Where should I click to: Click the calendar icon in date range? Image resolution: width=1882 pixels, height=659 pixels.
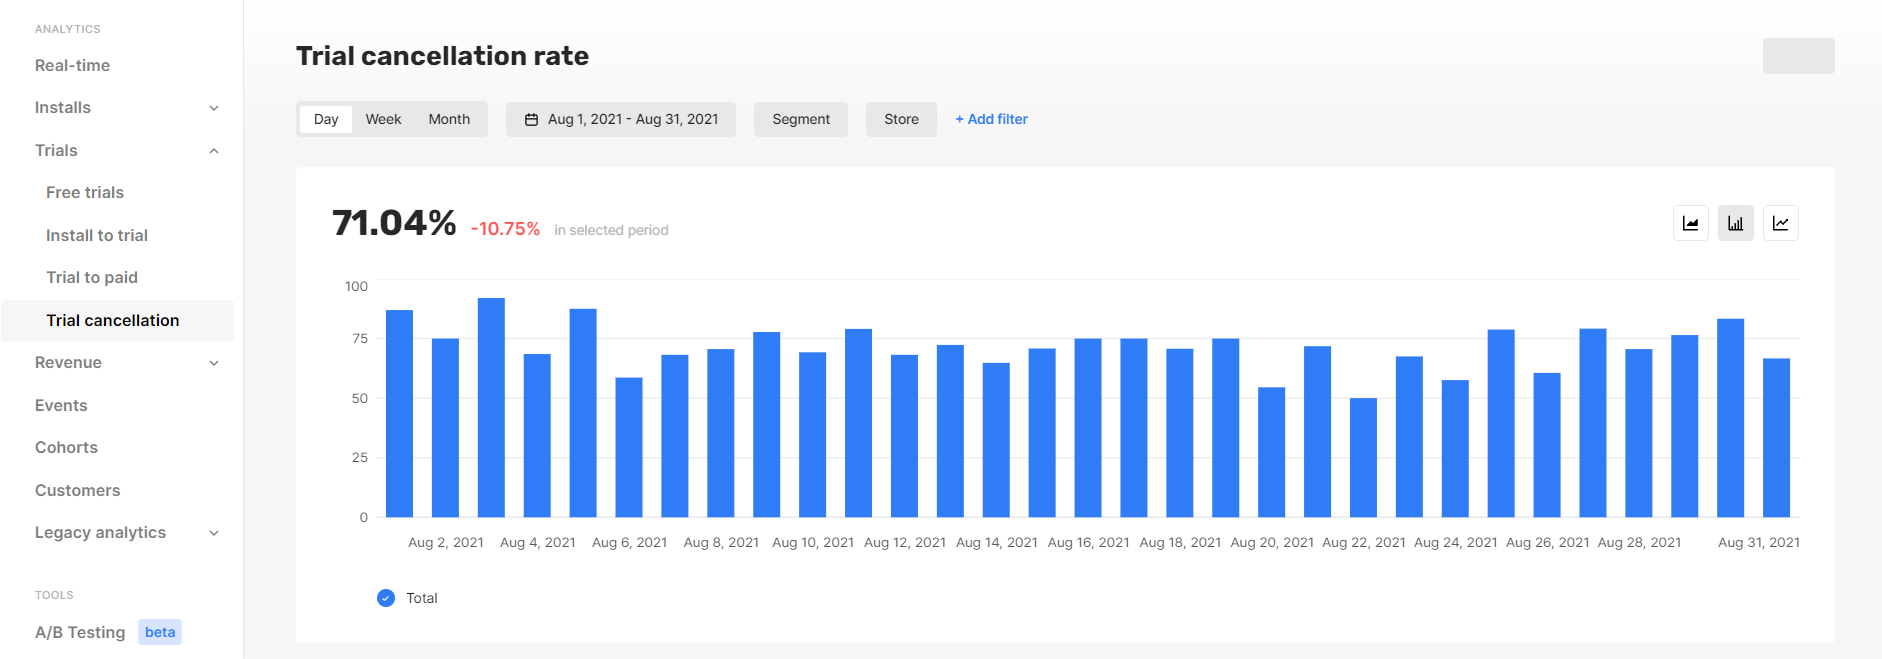click(531, 119)
